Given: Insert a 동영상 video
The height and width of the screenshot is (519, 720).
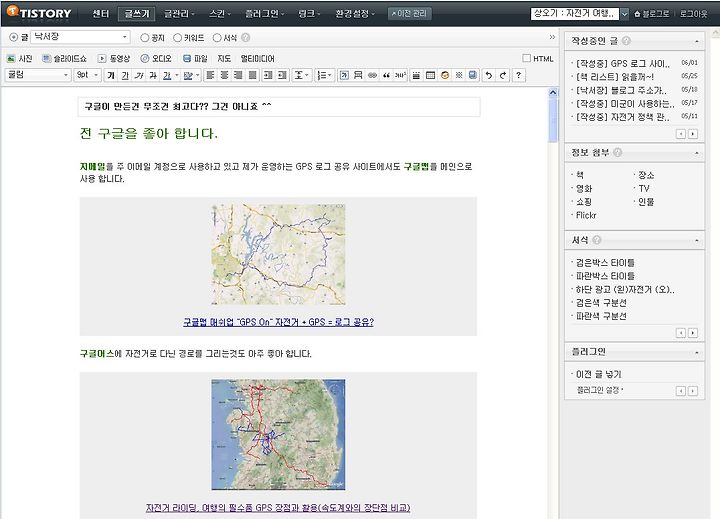Looking at the screenshot, I should 114,58.
